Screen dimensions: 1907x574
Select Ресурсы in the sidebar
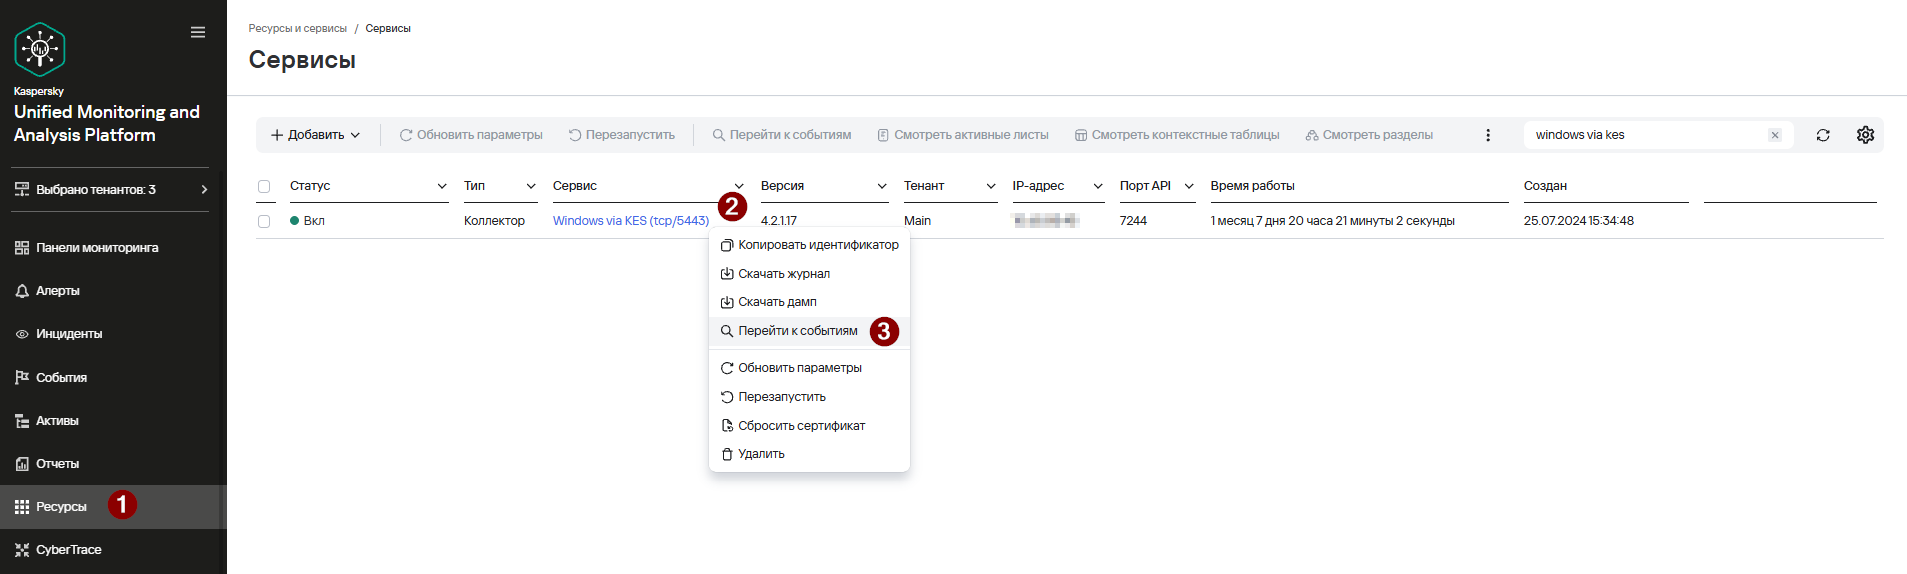[113, 506]
